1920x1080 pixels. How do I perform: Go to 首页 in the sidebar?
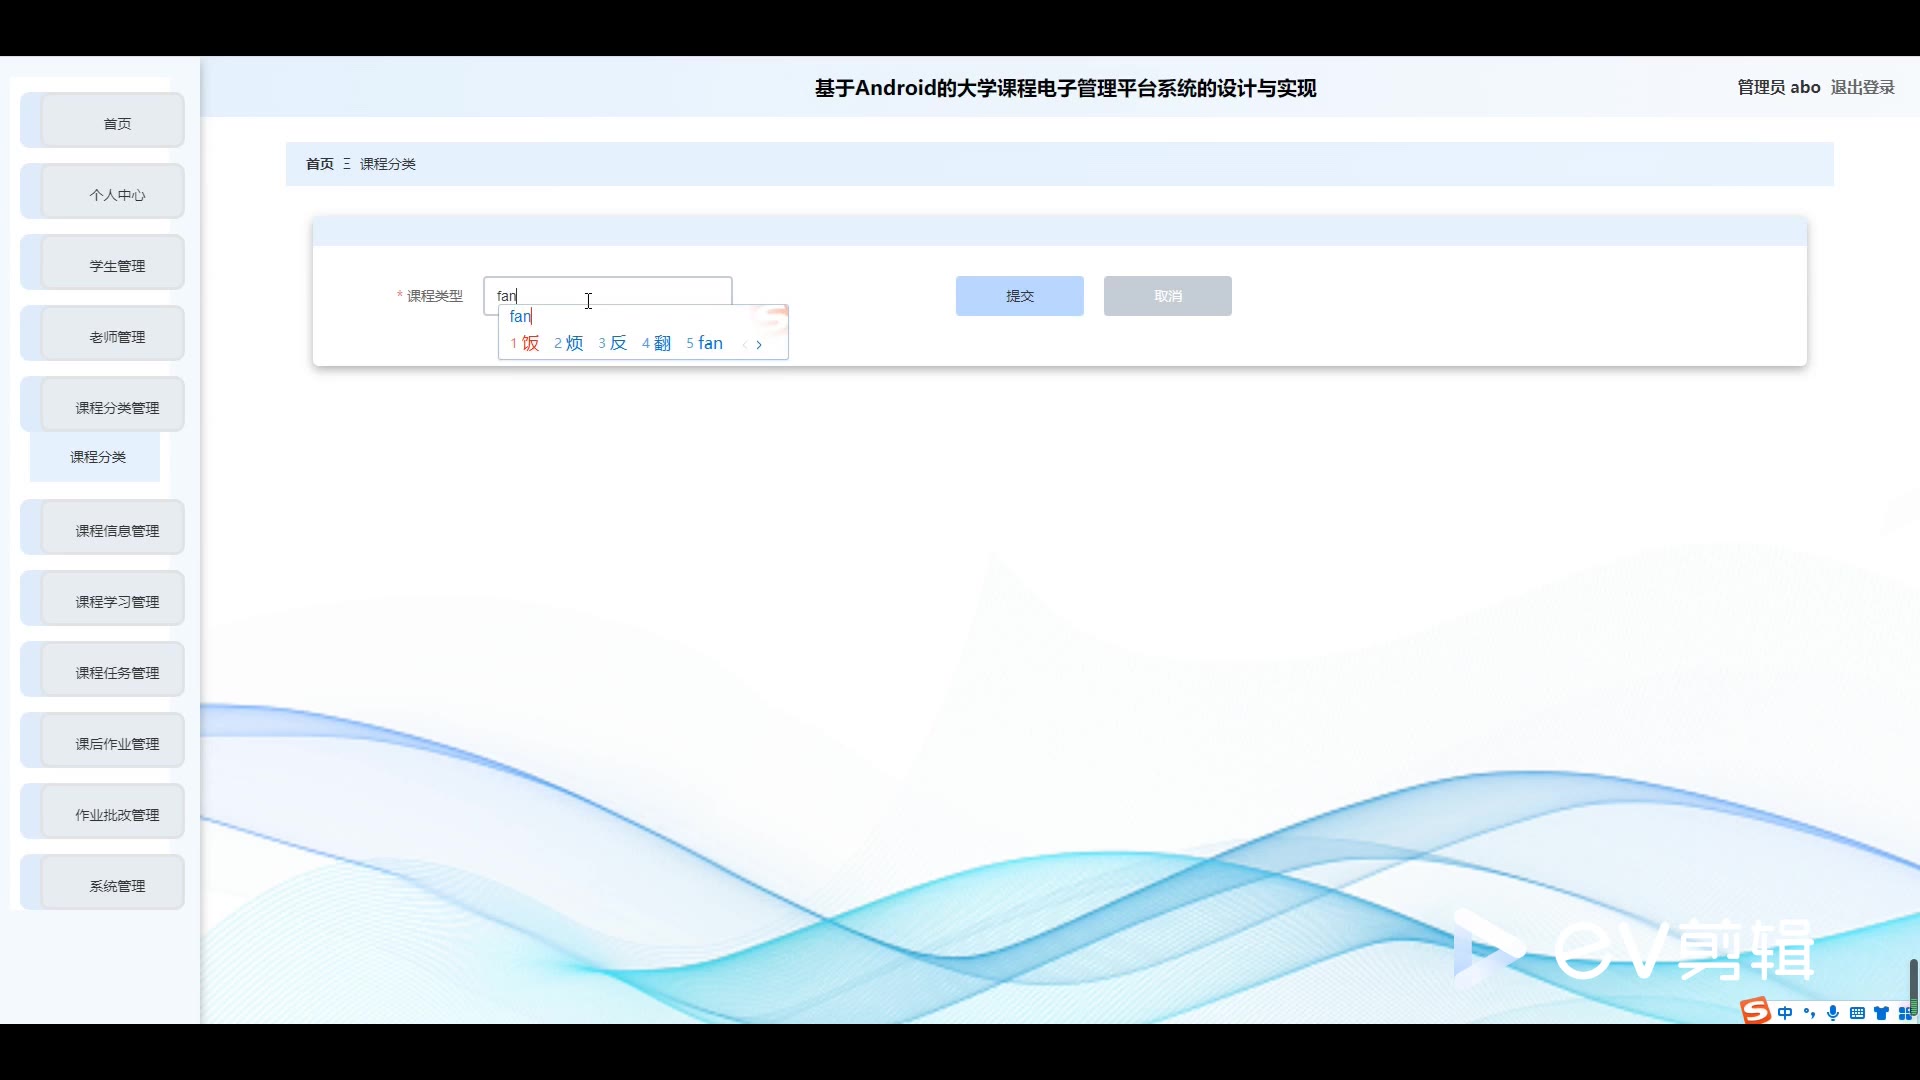coord(117,123)
